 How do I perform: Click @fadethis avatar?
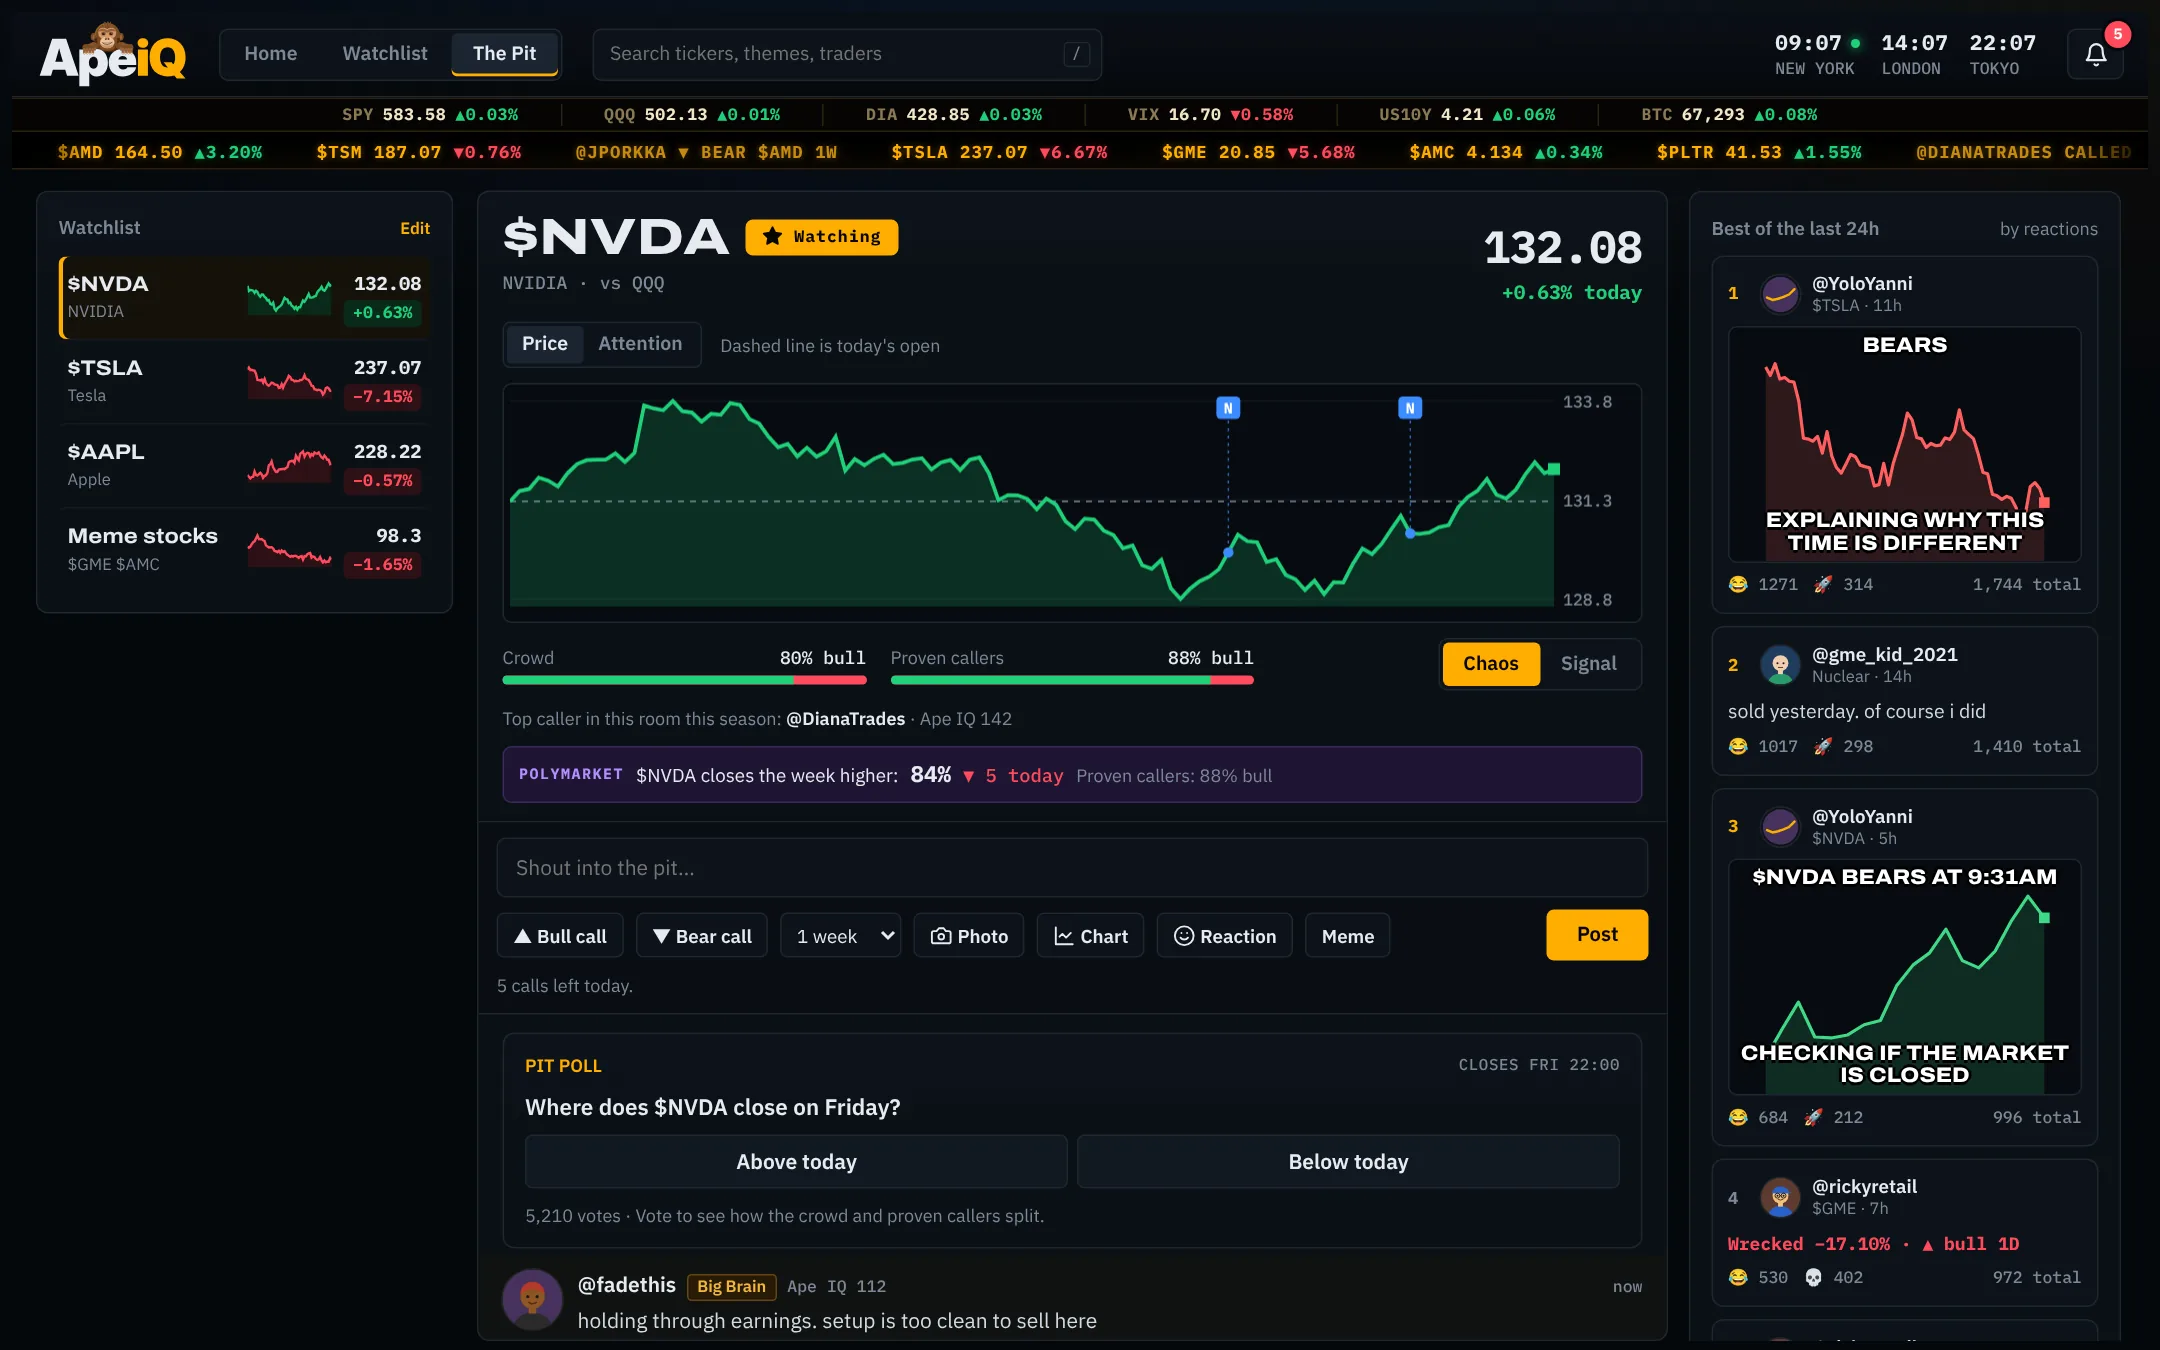(x=532, y=1300)
